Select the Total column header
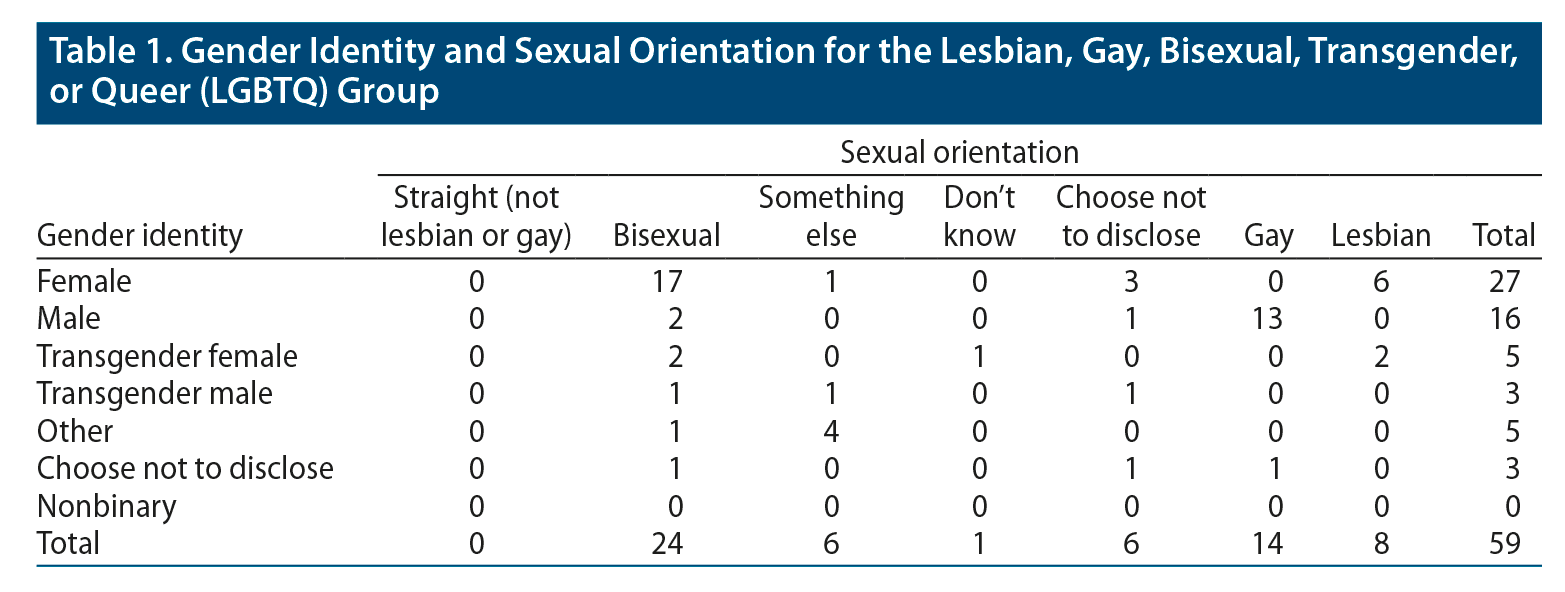This screenshot has width=1565, height=592. point(1503,235)
